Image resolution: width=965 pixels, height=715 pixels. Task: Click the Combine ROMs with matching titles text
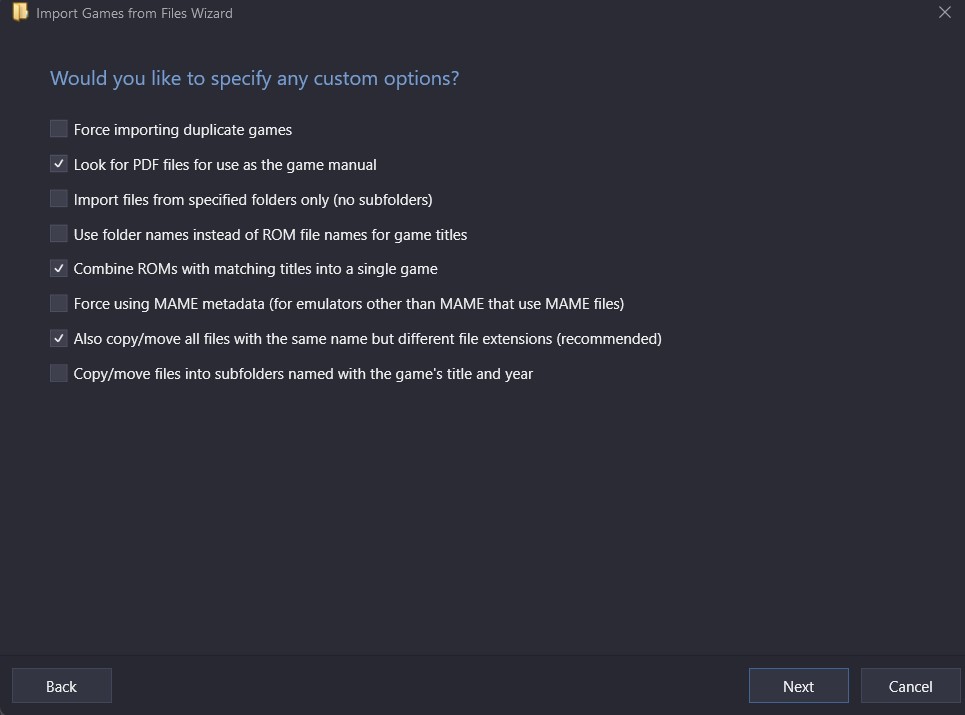point(255,269)
